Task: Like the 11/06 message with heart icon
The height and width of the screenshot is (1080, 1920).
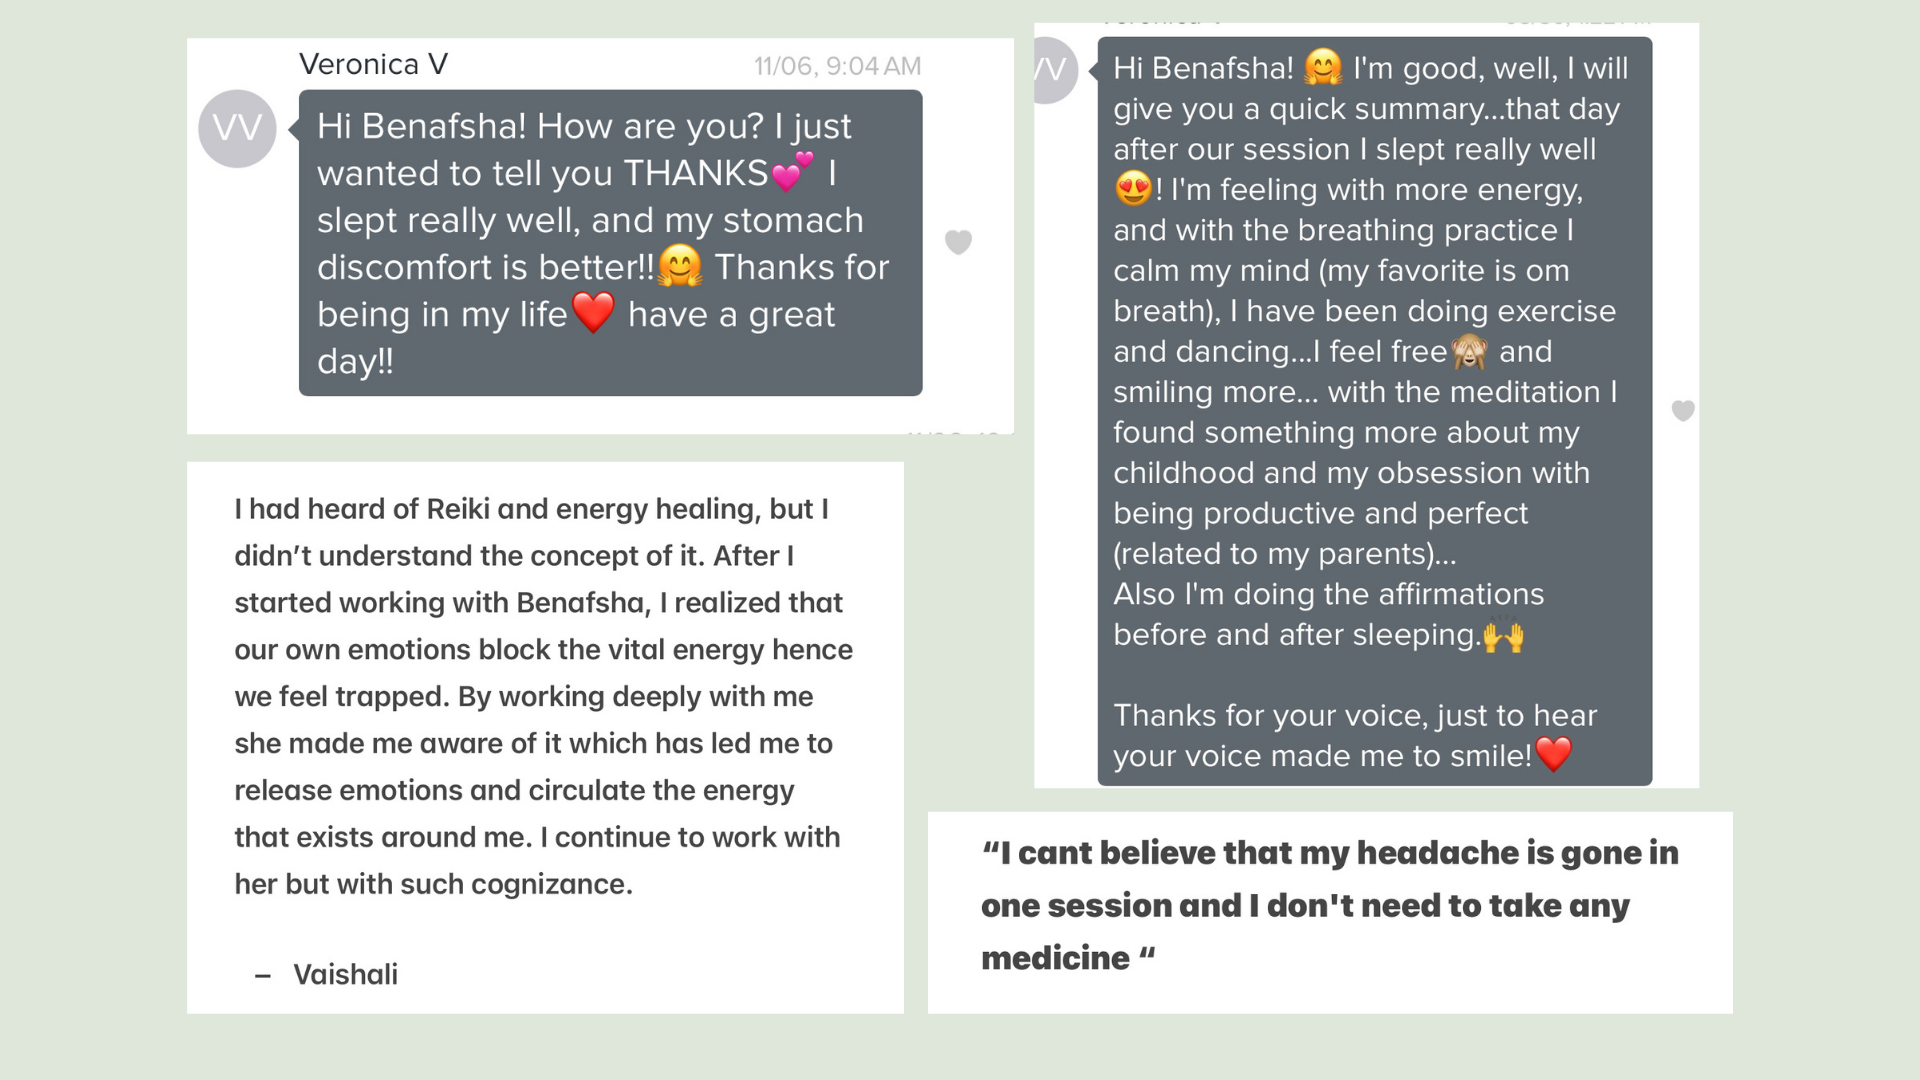Action: pyautogui.click(x=958, y=242)
